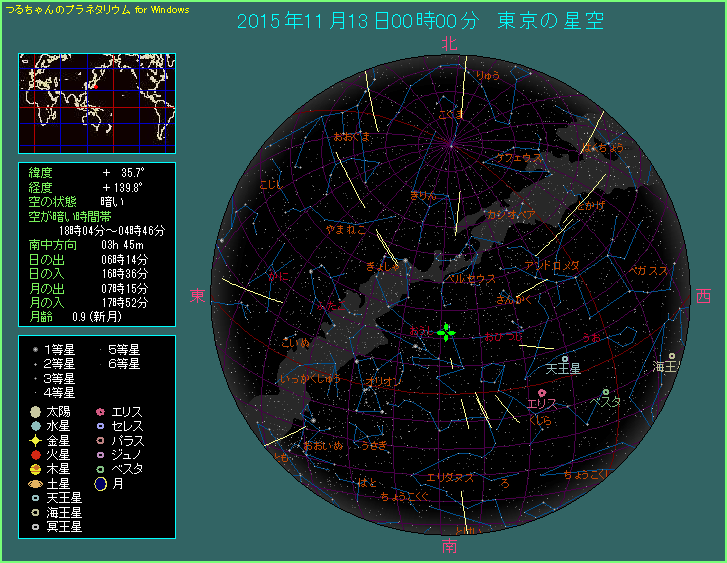Viewport: 727px width, 563px height.
Task: Click the Neptune (海王星) marker near the western edge
Action: [x=671, y=356]
